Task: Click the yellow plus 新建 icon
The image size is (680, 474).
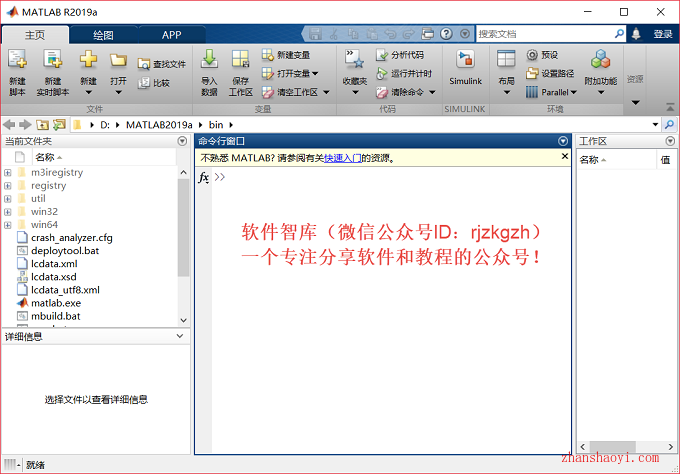Action: point(88,59)
